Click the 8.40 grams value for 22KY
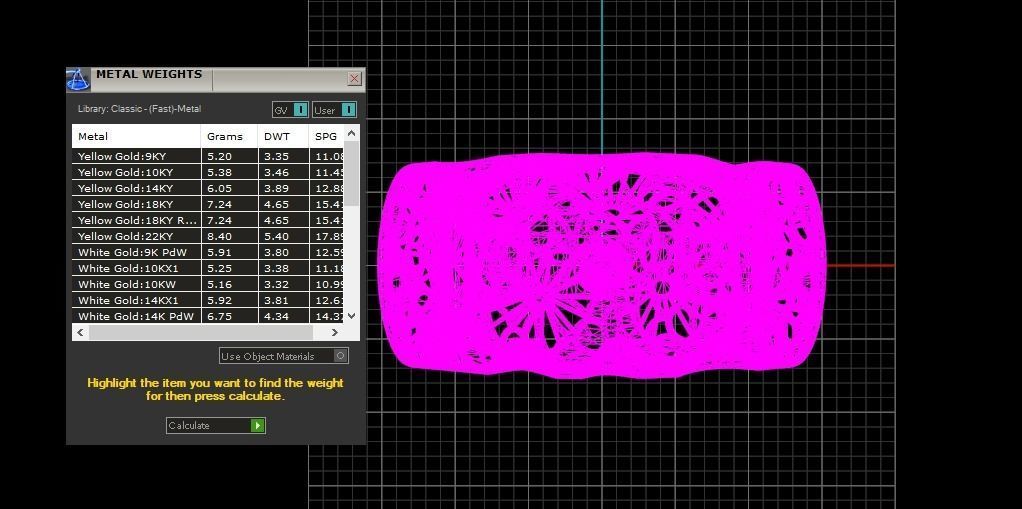This screenshot has height=509, width=1022. (x=219, y=236)
